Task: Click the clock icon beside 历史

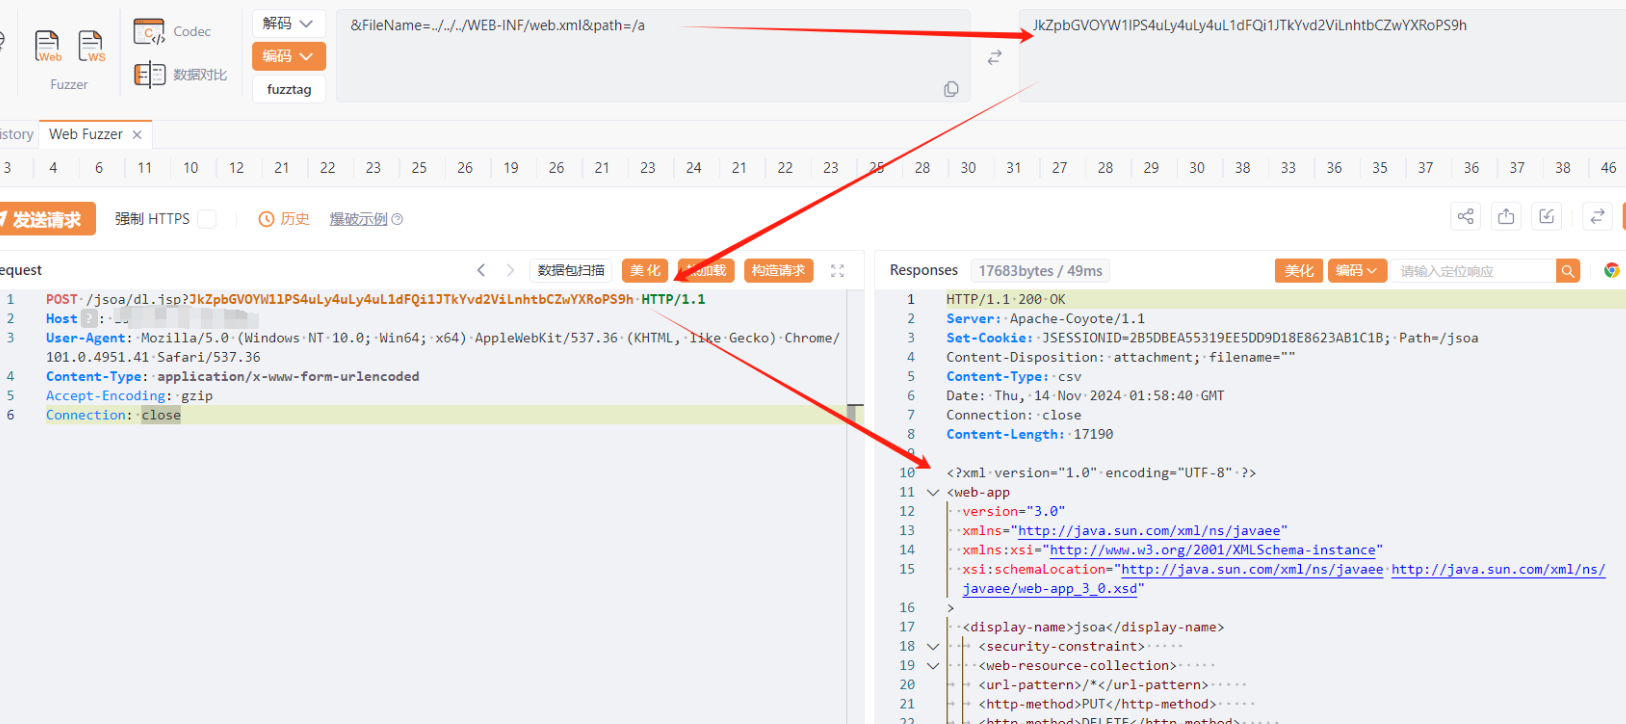Action: [266, 219]
